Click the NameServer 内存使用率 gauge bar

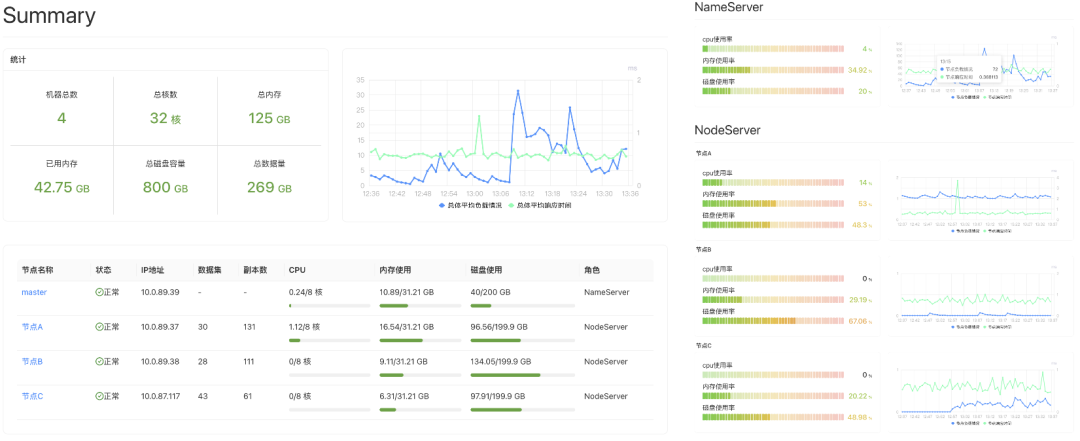click(774, 70)
